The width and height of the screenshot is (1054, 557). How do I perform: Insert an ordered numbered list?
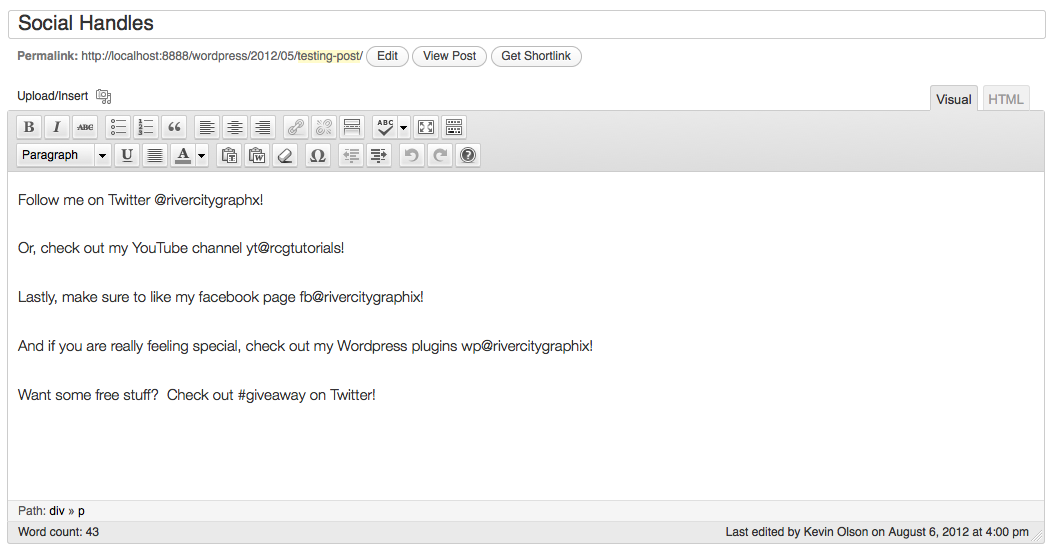pyautogui.click(x=146, y=127)
